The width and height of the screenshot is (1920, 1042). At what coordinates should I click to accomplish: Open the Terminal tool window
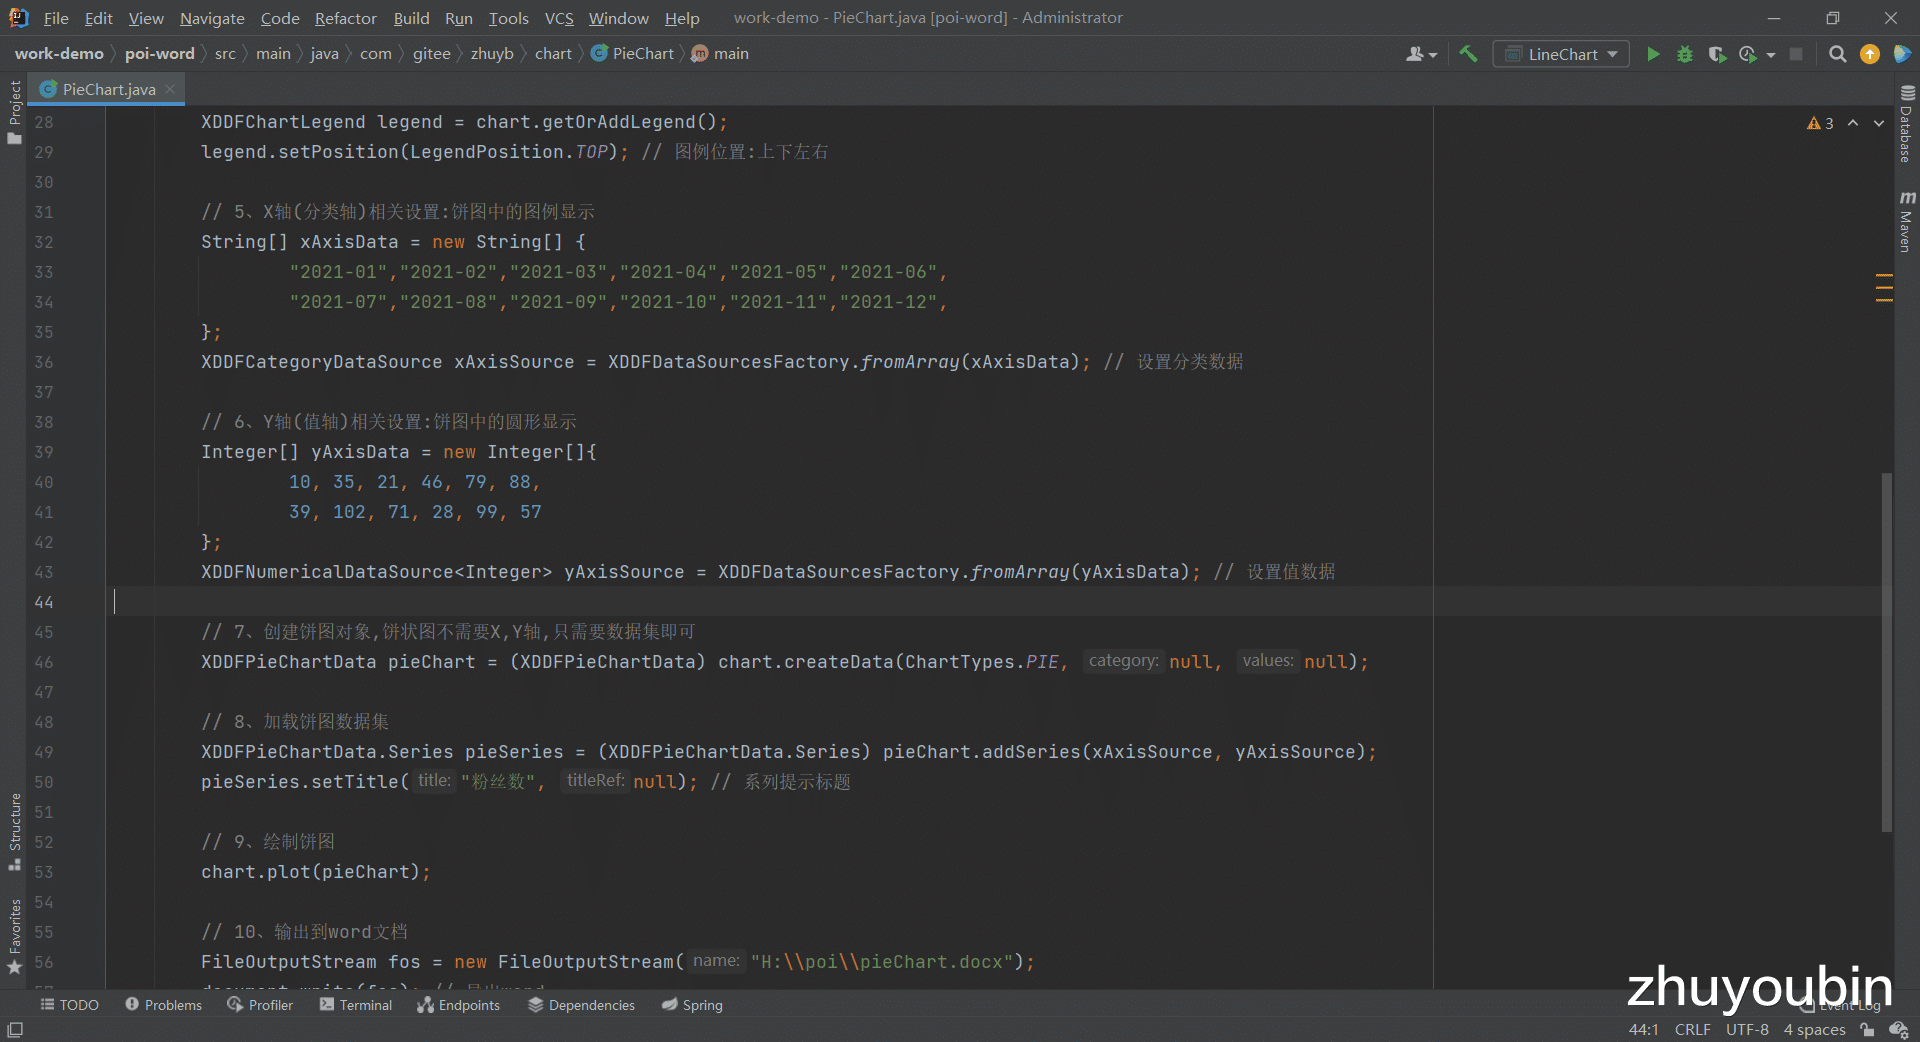point(356,1005)
